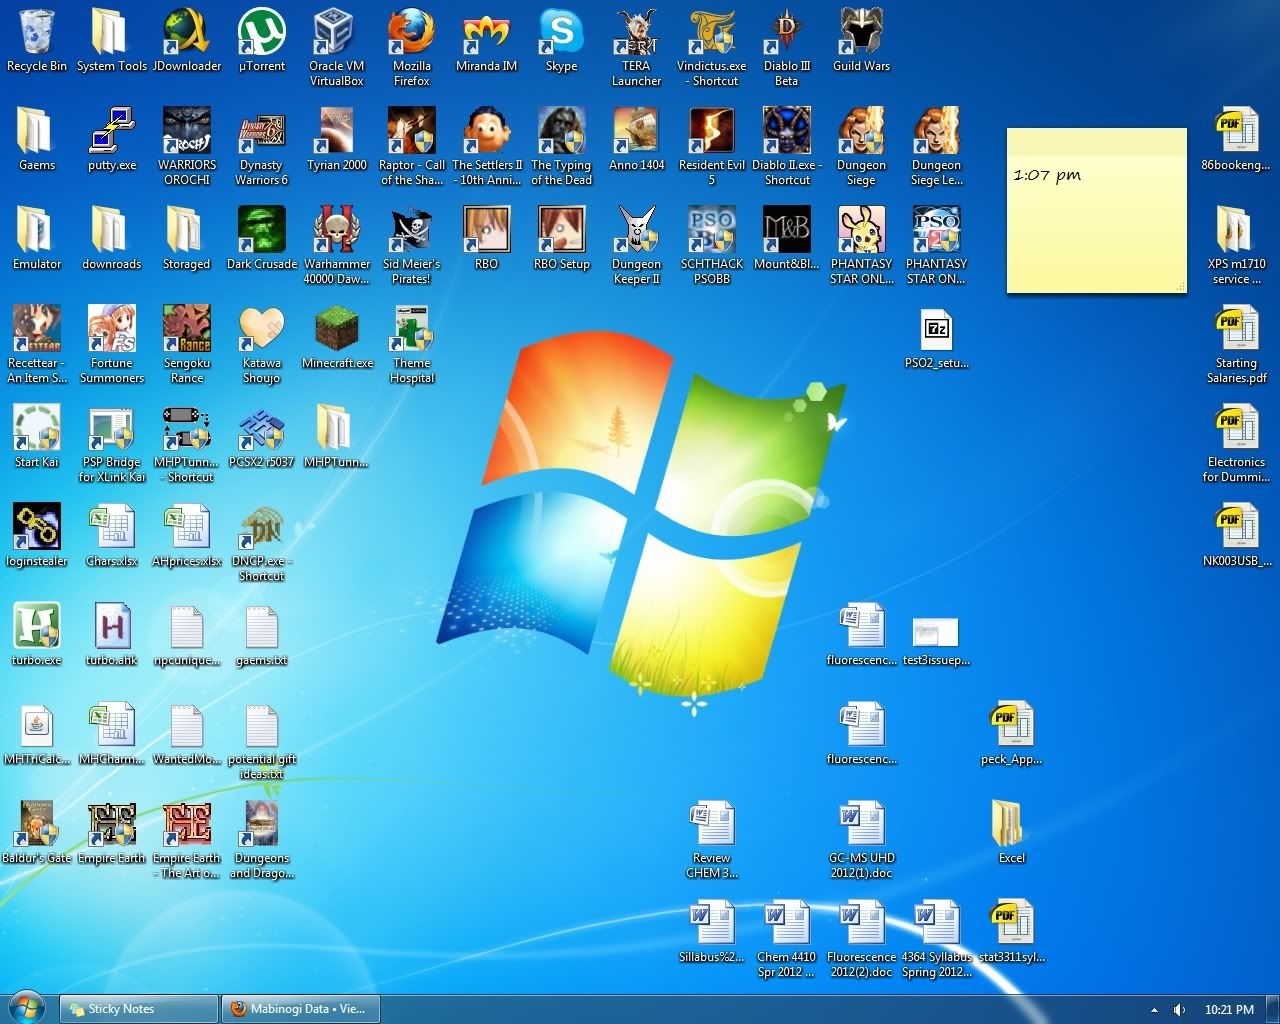Image resolution: width=1280 pixels, height=1024 pixels.
Task: Open the Windows Start menu orb
Action: (27, 1008)
